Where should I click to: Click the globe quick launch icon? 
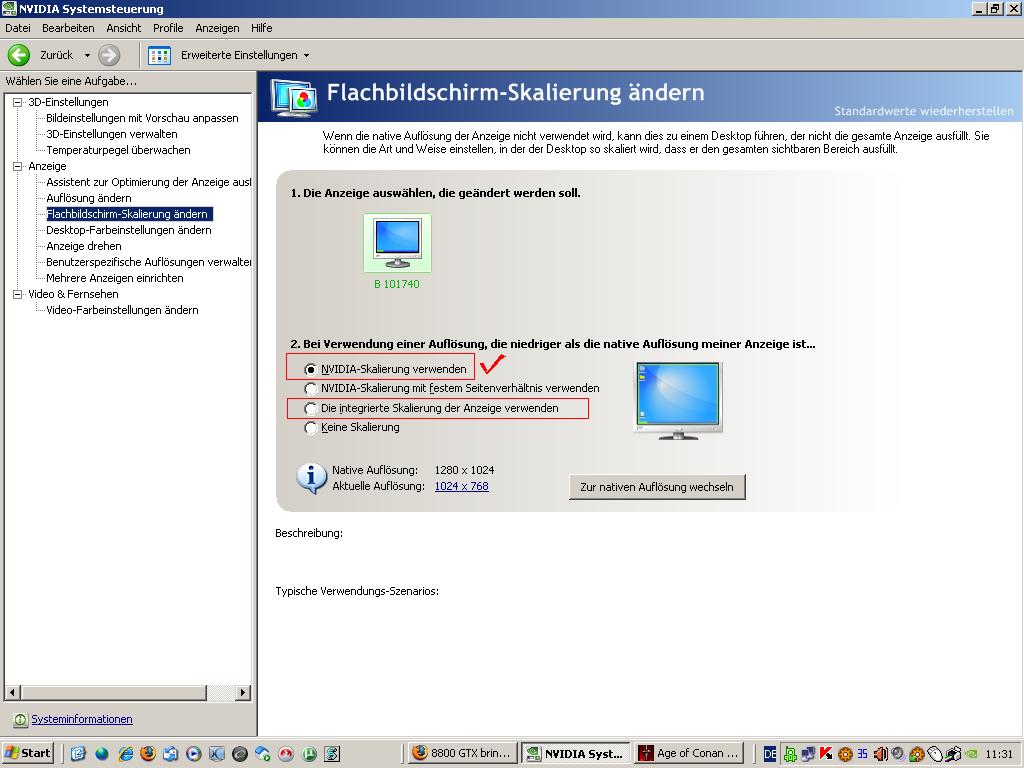click(x=102, y=754)
